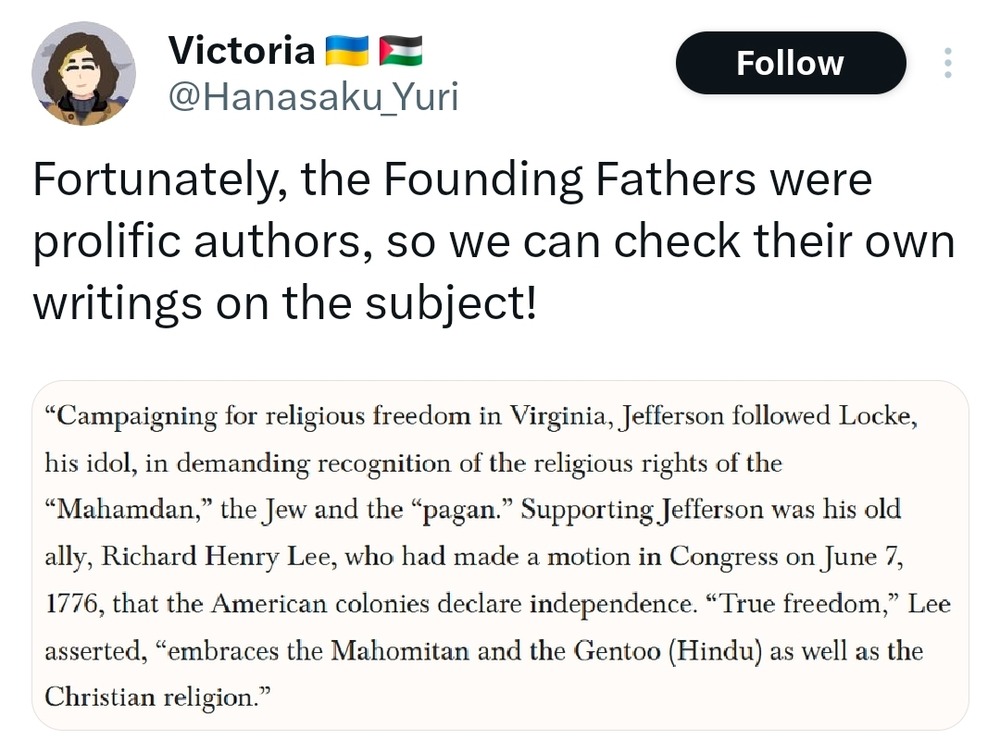Open the Victoria display name link

point(241,49)
